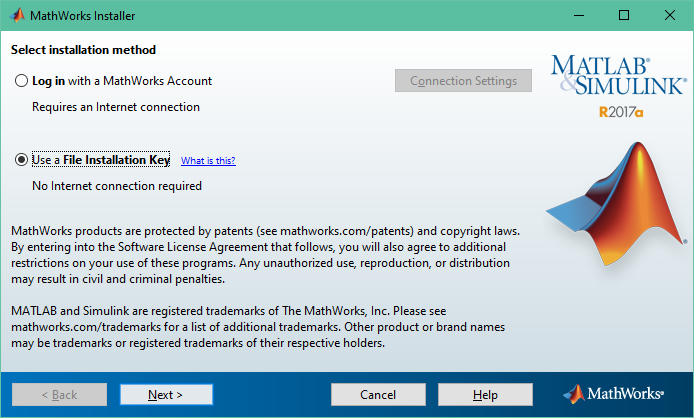The height and width of the screenshot is (418, 694).
Task: Maximize the installer window
Action: 624,15
